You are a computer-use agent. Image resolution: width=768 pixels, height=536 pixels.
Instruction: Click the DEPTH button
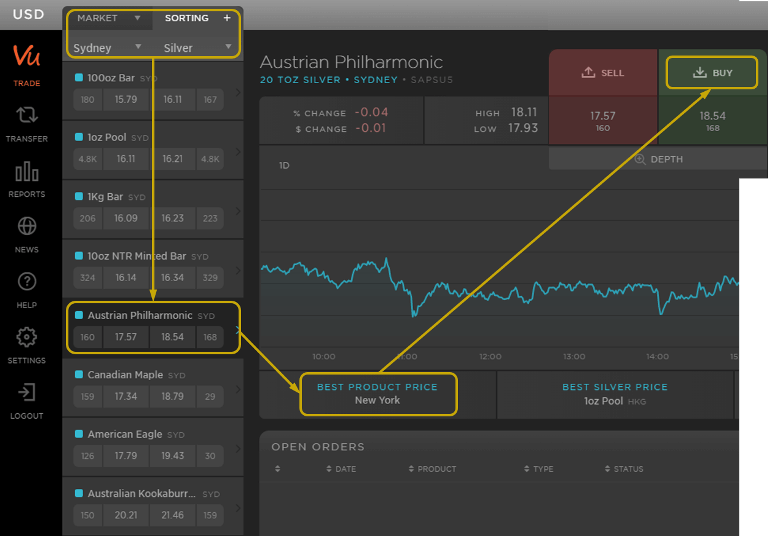[658, 159]
